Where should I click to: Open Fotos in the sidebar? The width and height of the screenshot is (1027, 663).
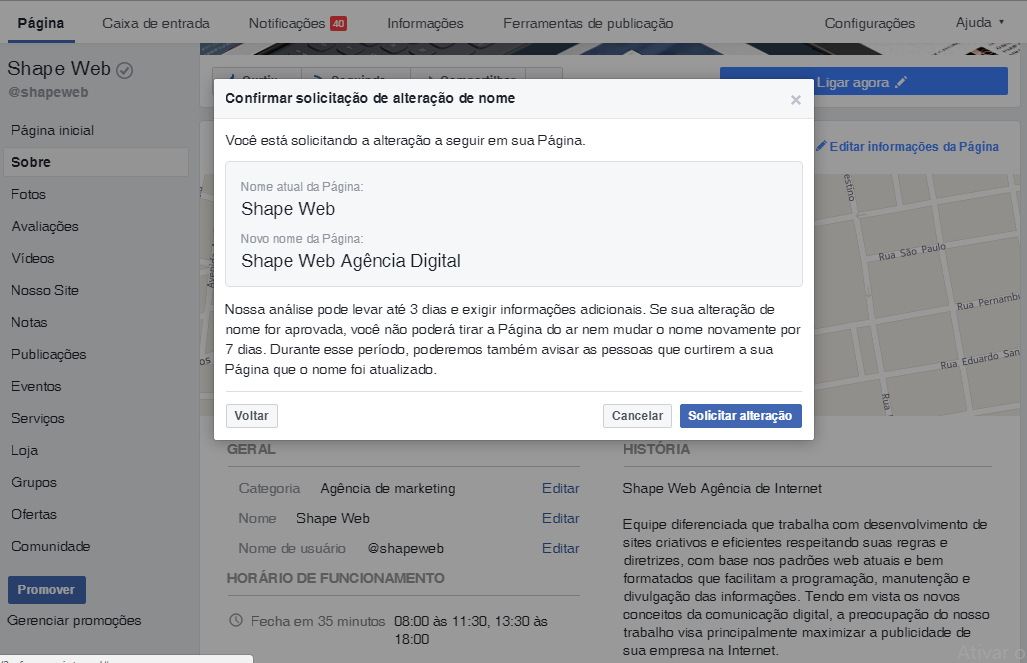[28, 195]
